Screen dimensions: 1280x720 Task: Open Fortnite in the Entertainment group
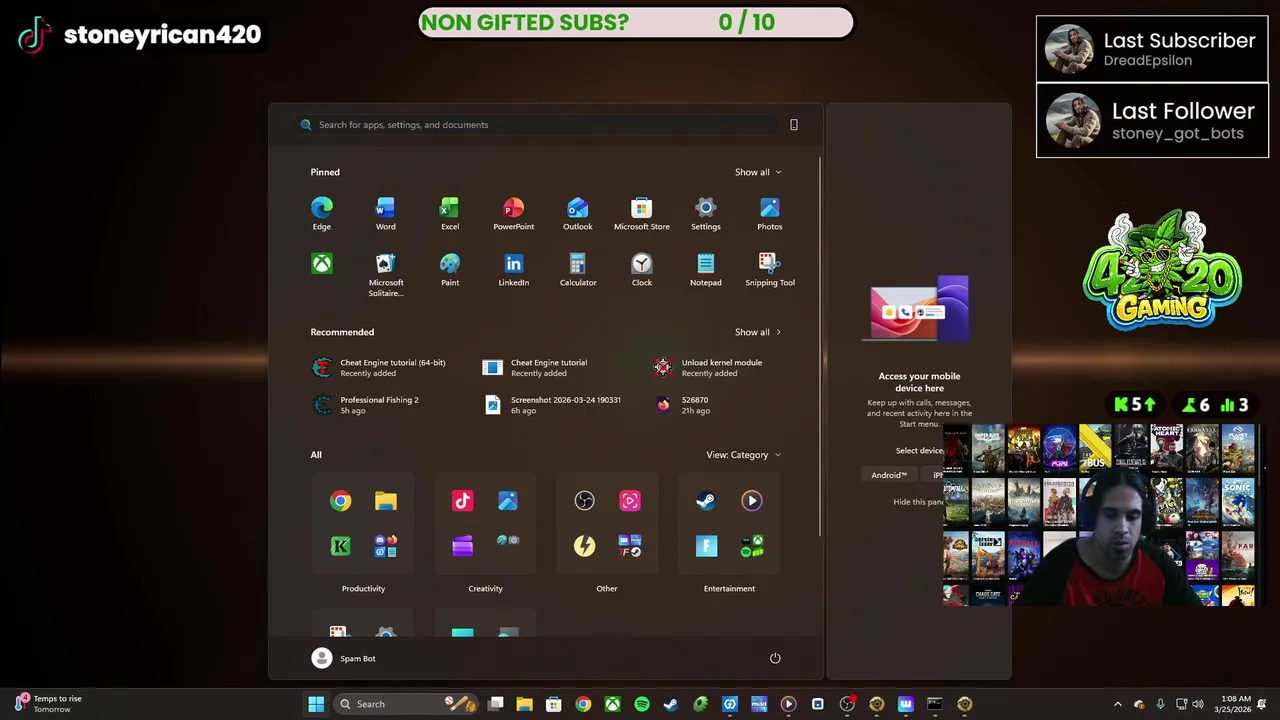706,546
